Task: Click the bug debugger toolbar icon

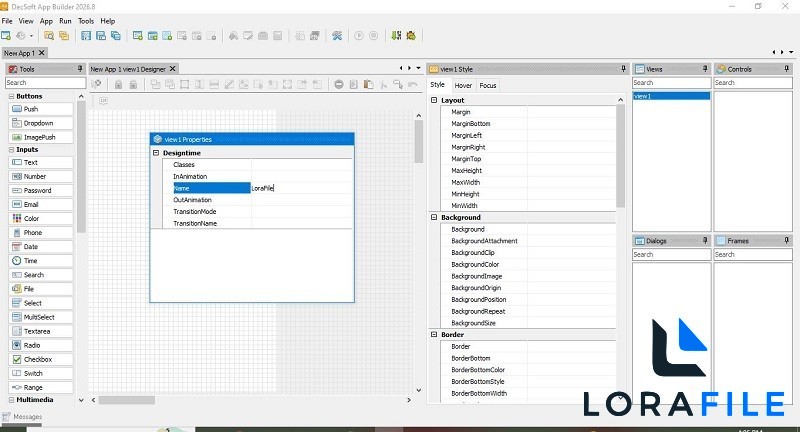Action: pyautogui.click(x=411, y=36)
